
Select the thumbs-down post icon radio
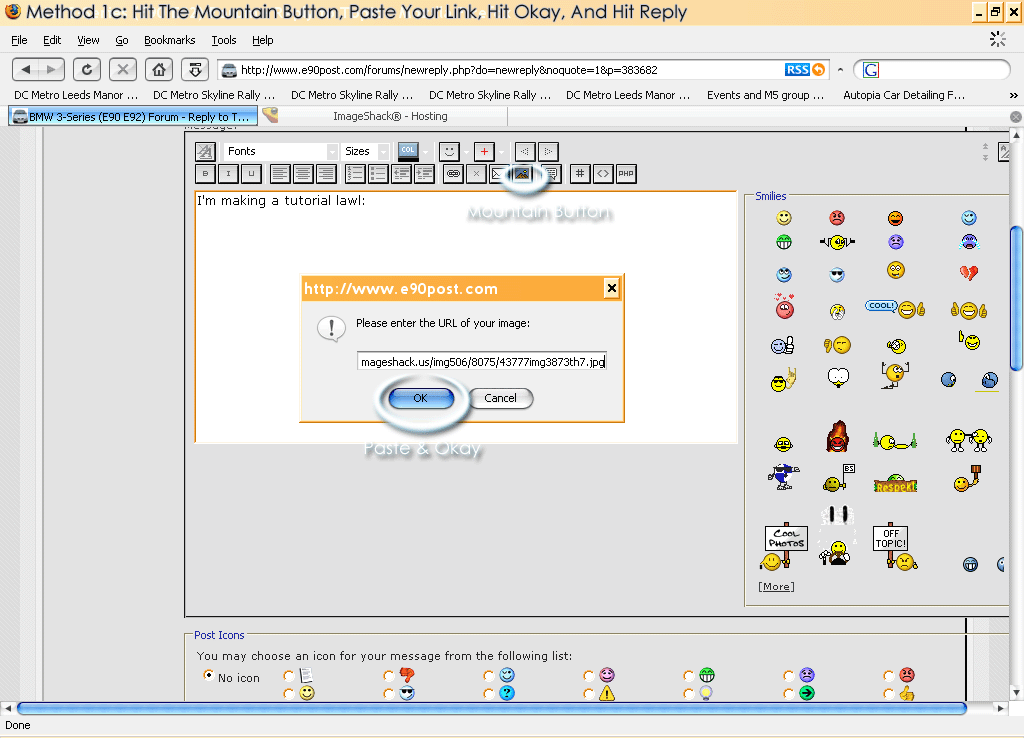[389, 675]
